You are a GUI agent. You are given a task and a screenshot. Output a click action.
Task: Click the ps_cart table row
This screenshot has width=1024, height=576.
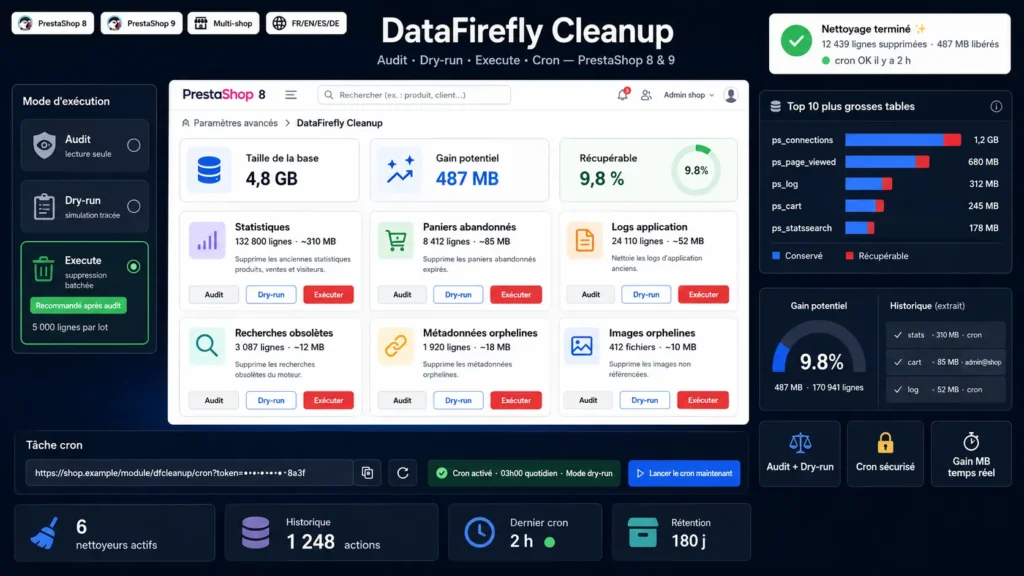coord(885,206)
